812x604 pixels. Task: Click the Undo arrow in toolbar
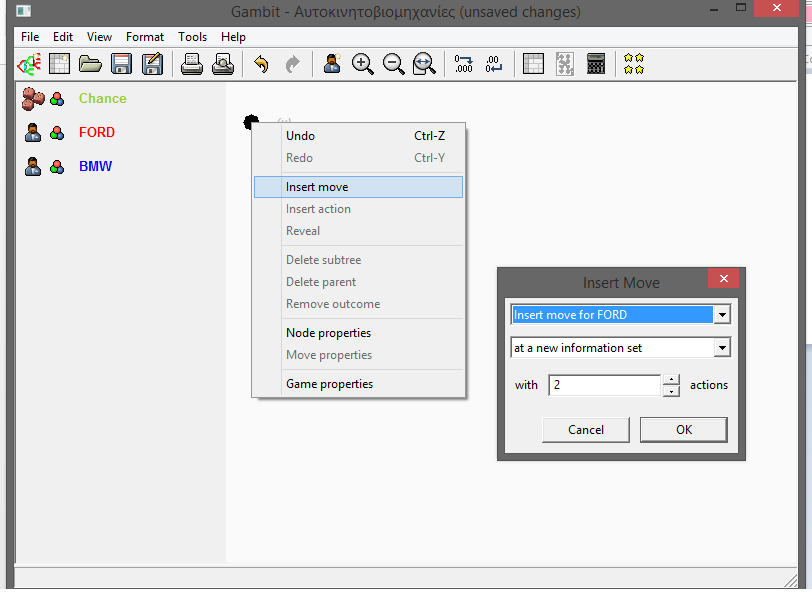[x=262, y=64]
